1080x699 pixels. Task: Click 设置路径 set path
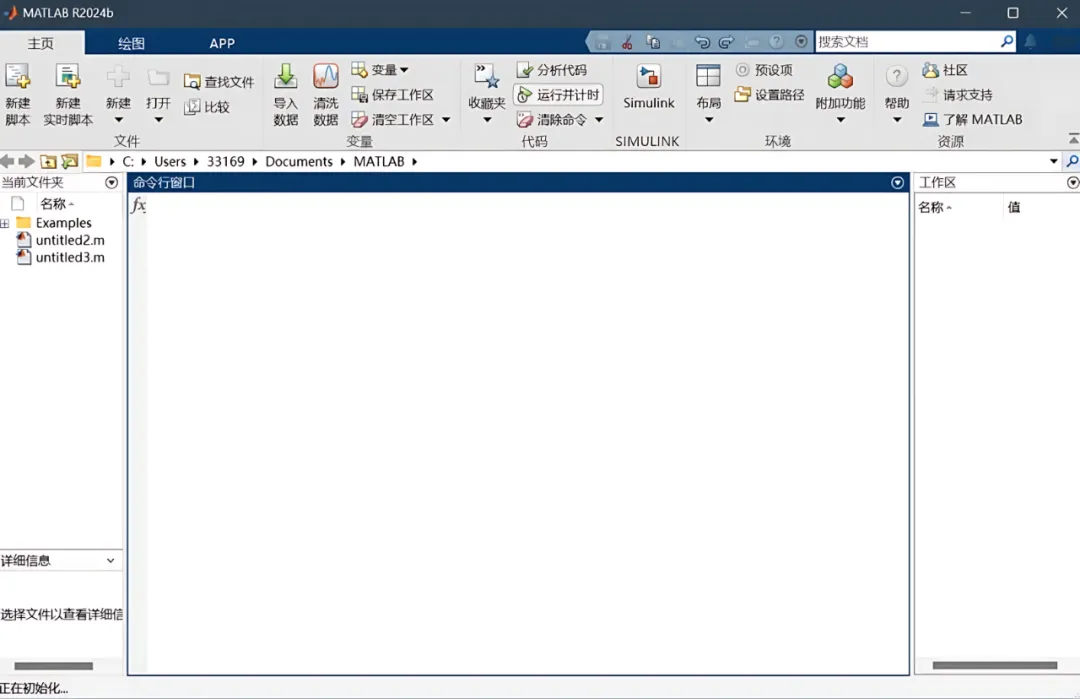pyautogui.click(x=769, y=94)
